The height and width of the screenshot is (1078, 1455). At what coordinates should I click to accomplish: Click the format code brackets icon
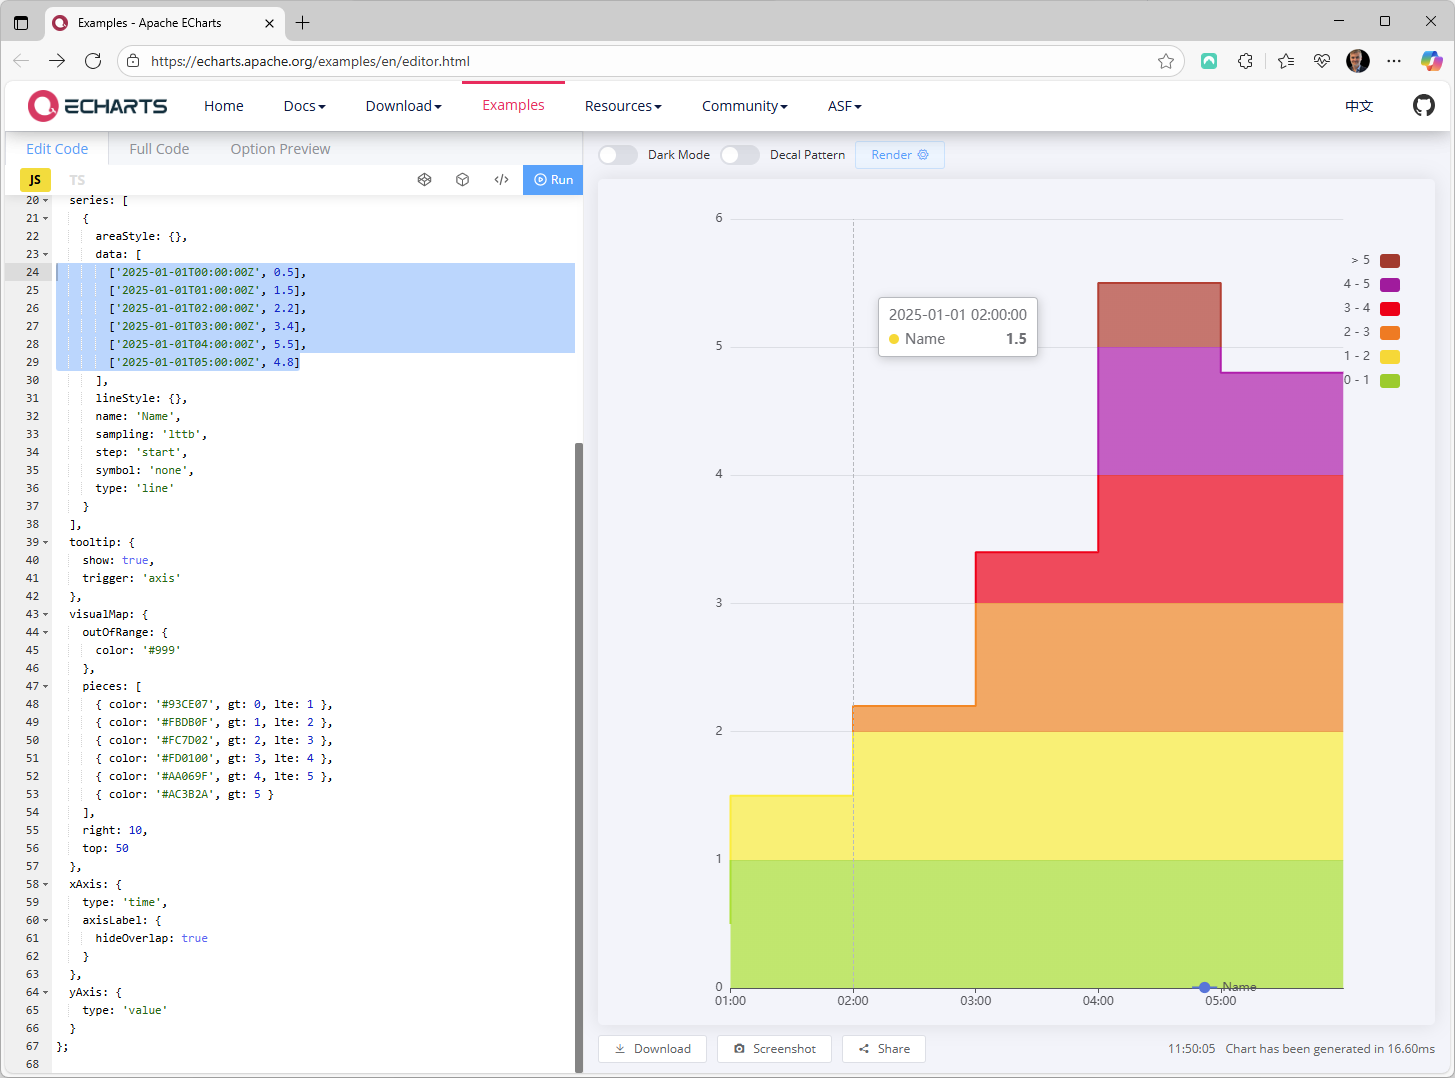click(501, 180)
